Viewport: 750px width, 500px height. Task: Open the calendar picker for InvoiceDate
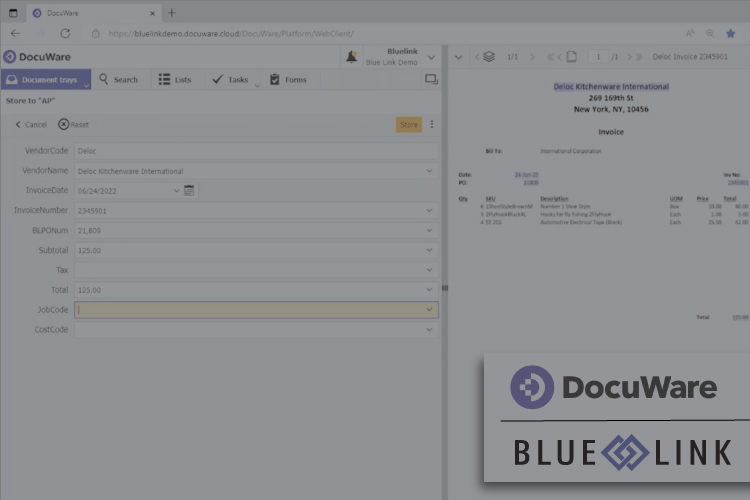(x=190, y=190)
